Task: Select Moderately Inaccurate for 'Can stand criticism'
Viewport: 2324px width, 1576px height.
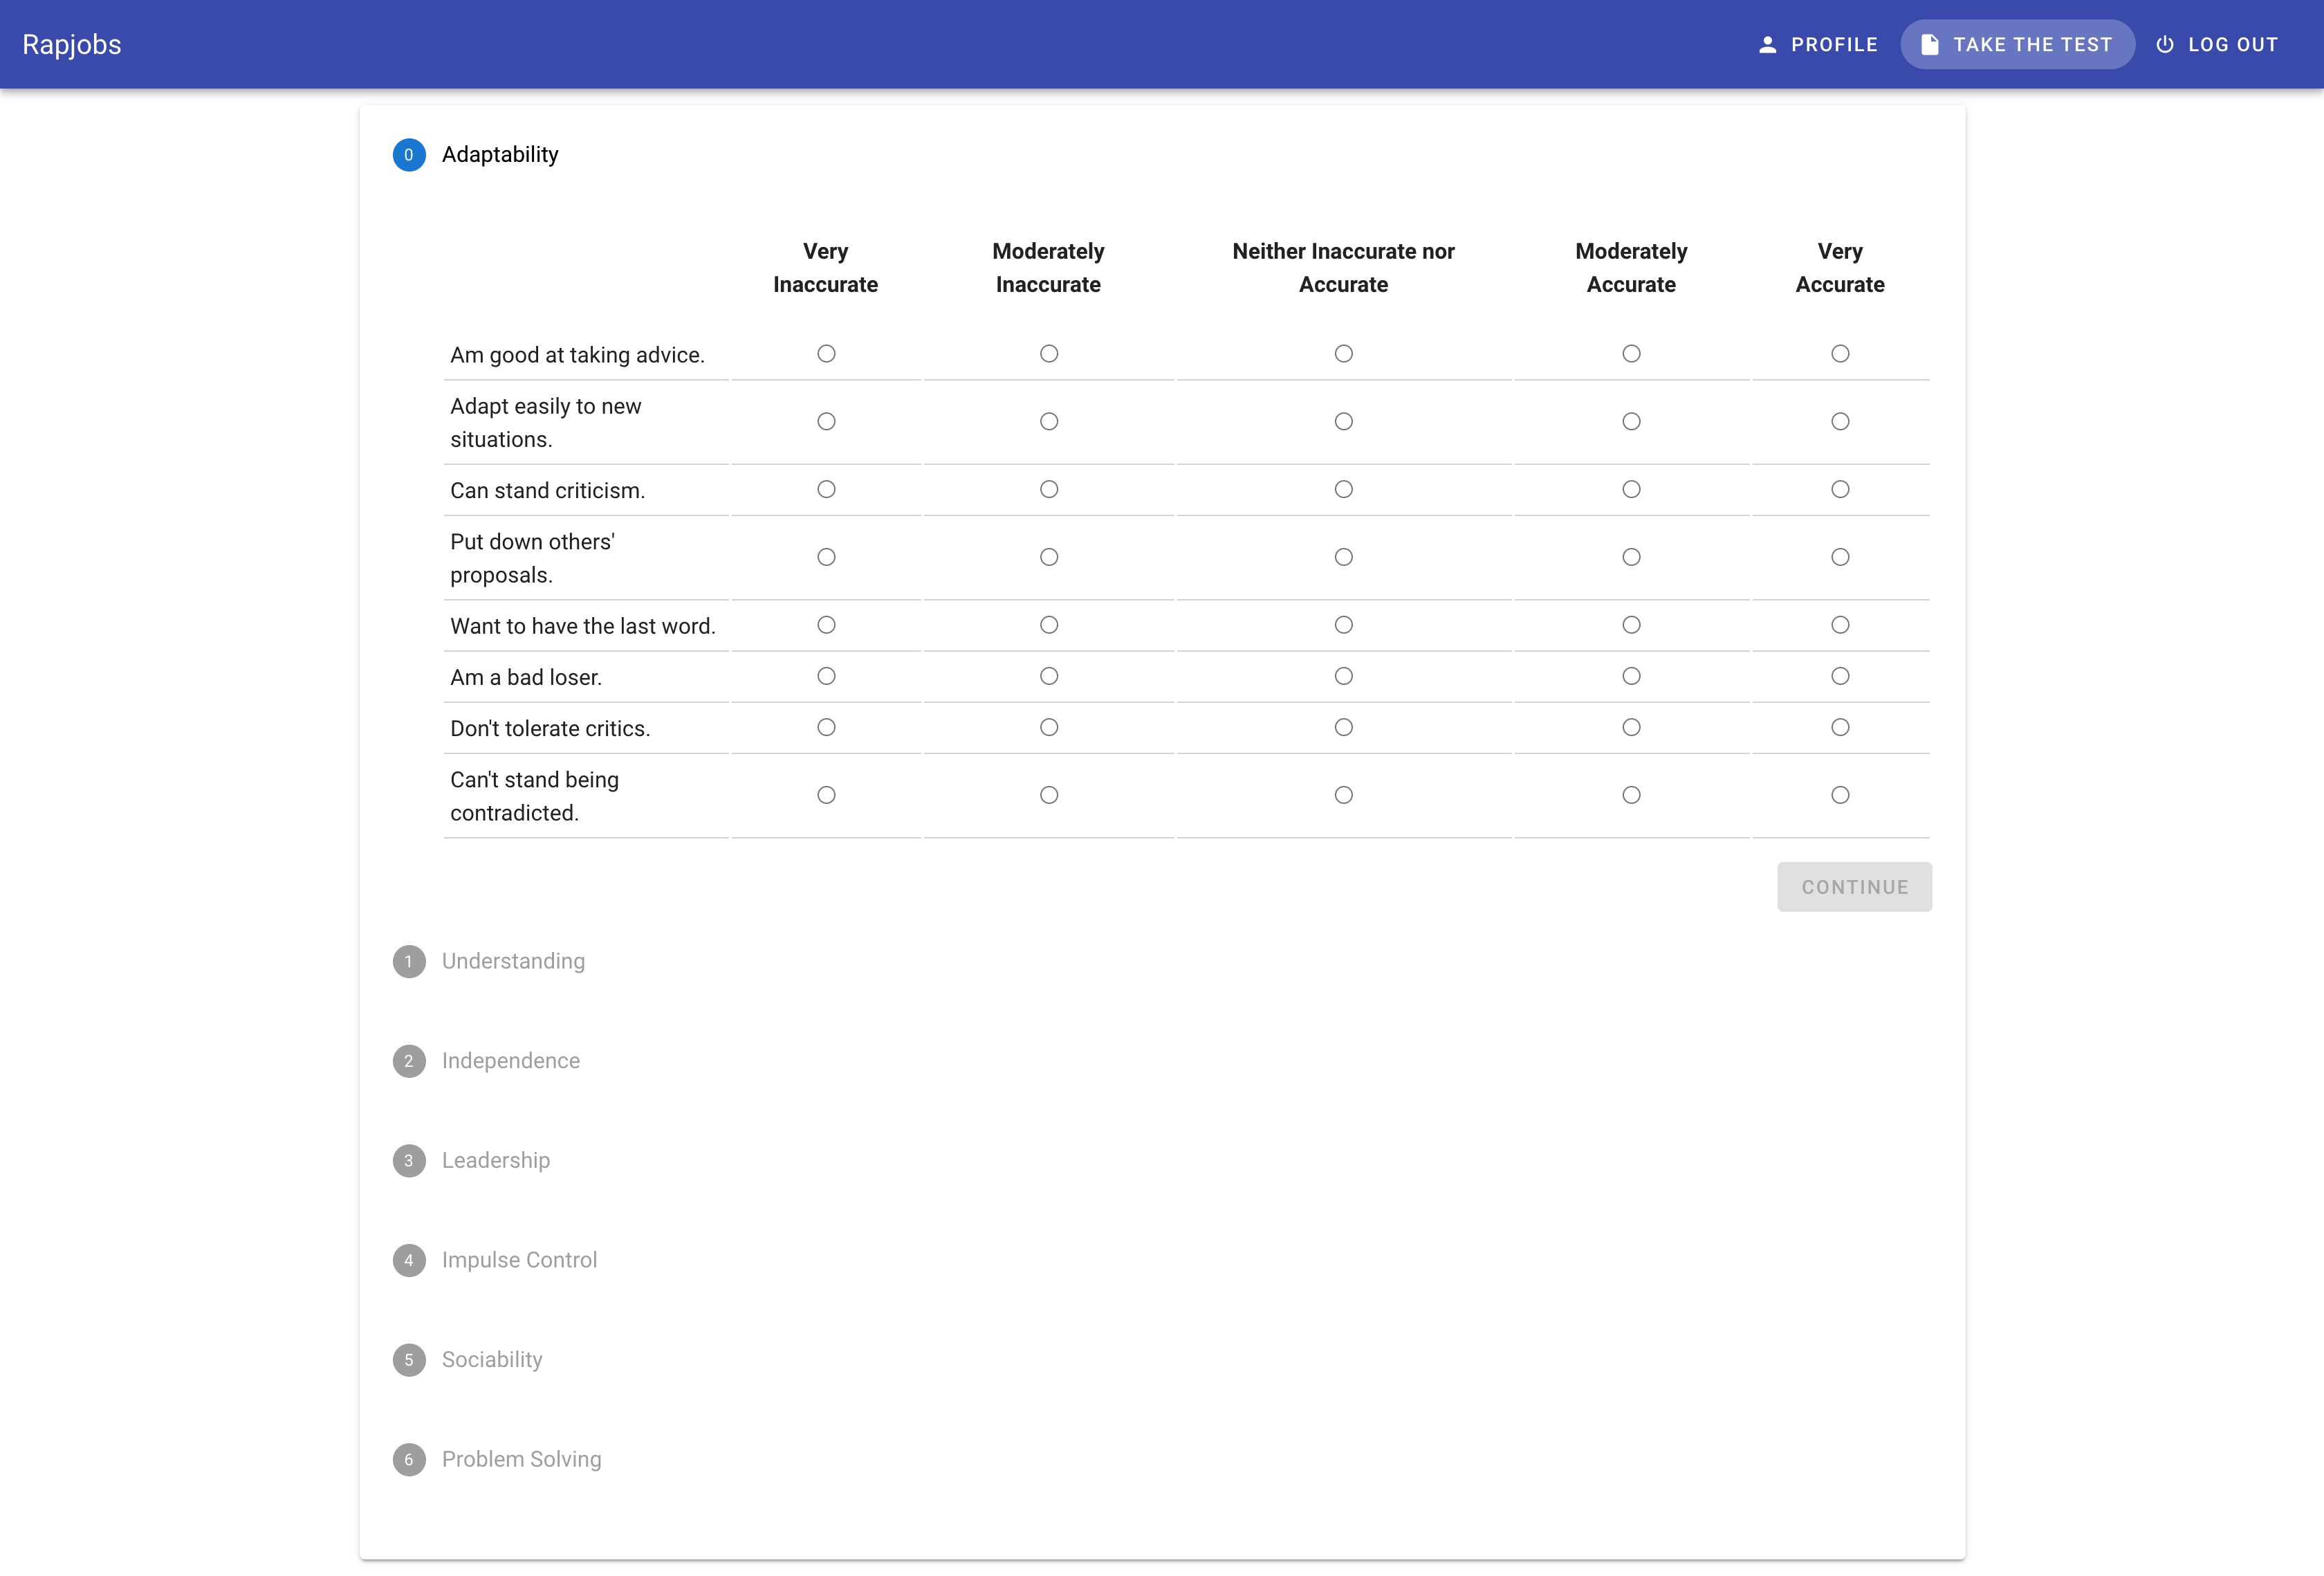Action: pyautogui.click(x=1048, y=489)
